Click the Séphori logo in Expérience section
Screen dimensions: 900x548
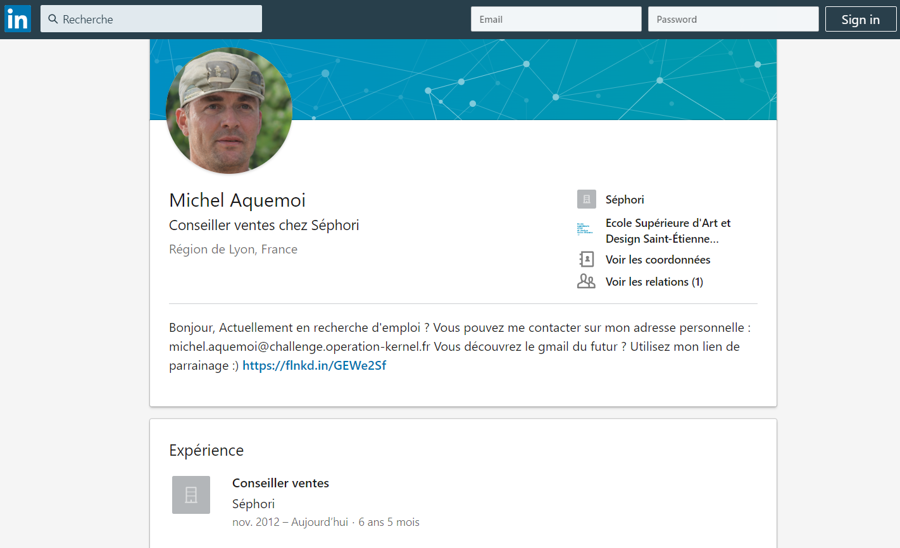click(191, 495)
